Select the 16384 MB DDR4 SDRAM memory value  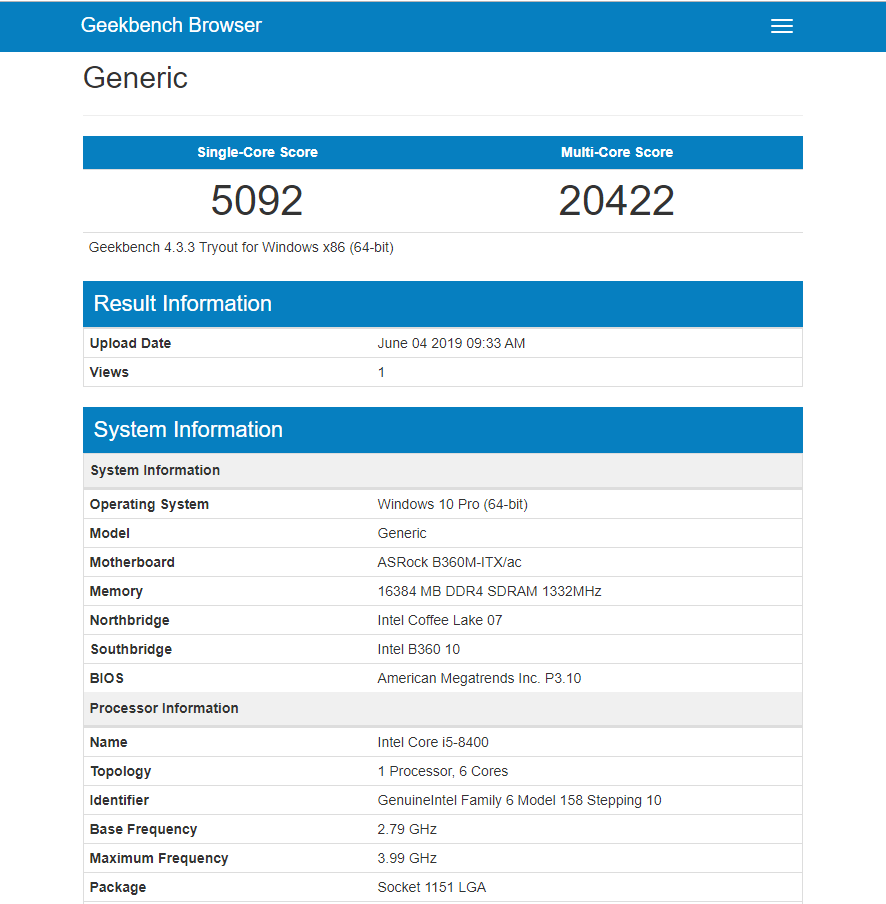489,592
